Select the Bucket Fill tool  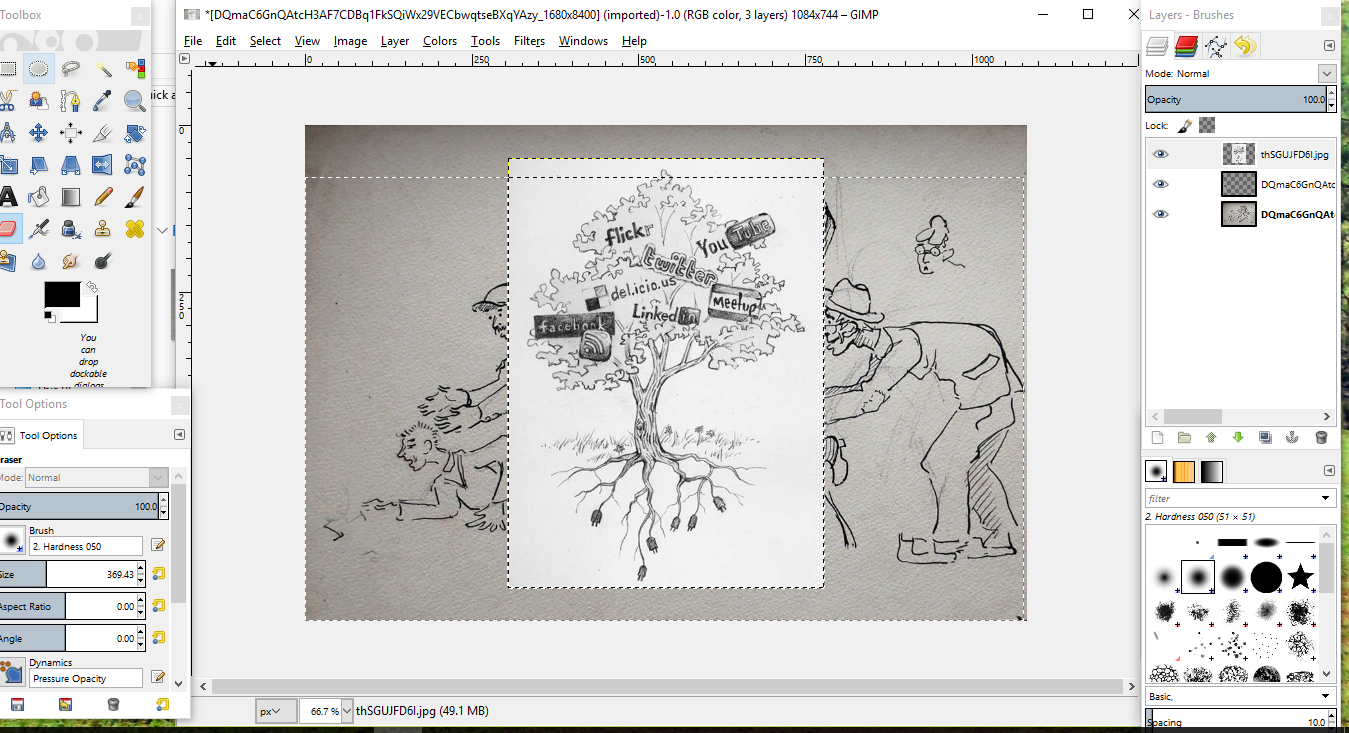tap(38, 197)
